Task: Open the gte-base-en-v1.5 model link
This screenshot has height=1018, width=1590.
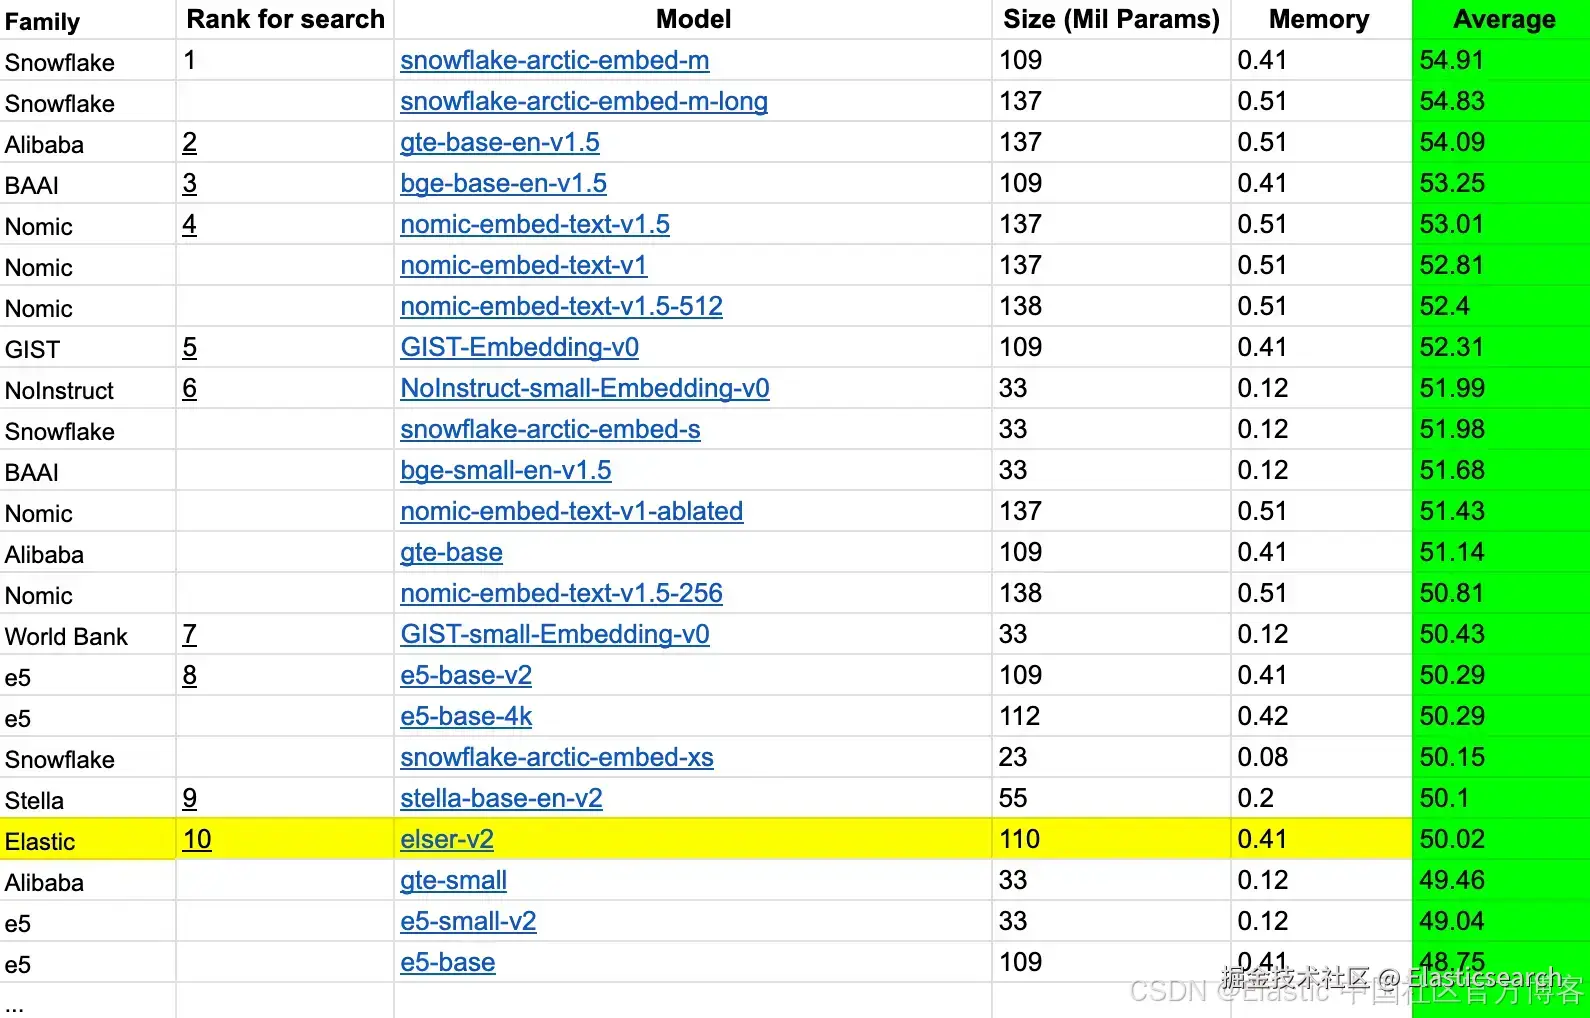Action: pyautogui.click(x=500, y=143)
